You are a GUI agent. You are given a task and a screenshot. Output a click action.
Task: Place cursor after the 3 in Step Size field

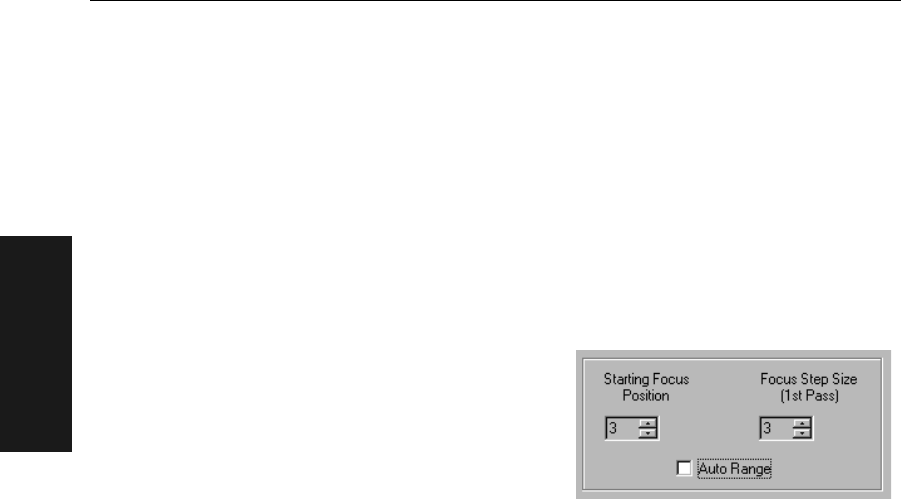pyautogui.click(x=772, y=428)
